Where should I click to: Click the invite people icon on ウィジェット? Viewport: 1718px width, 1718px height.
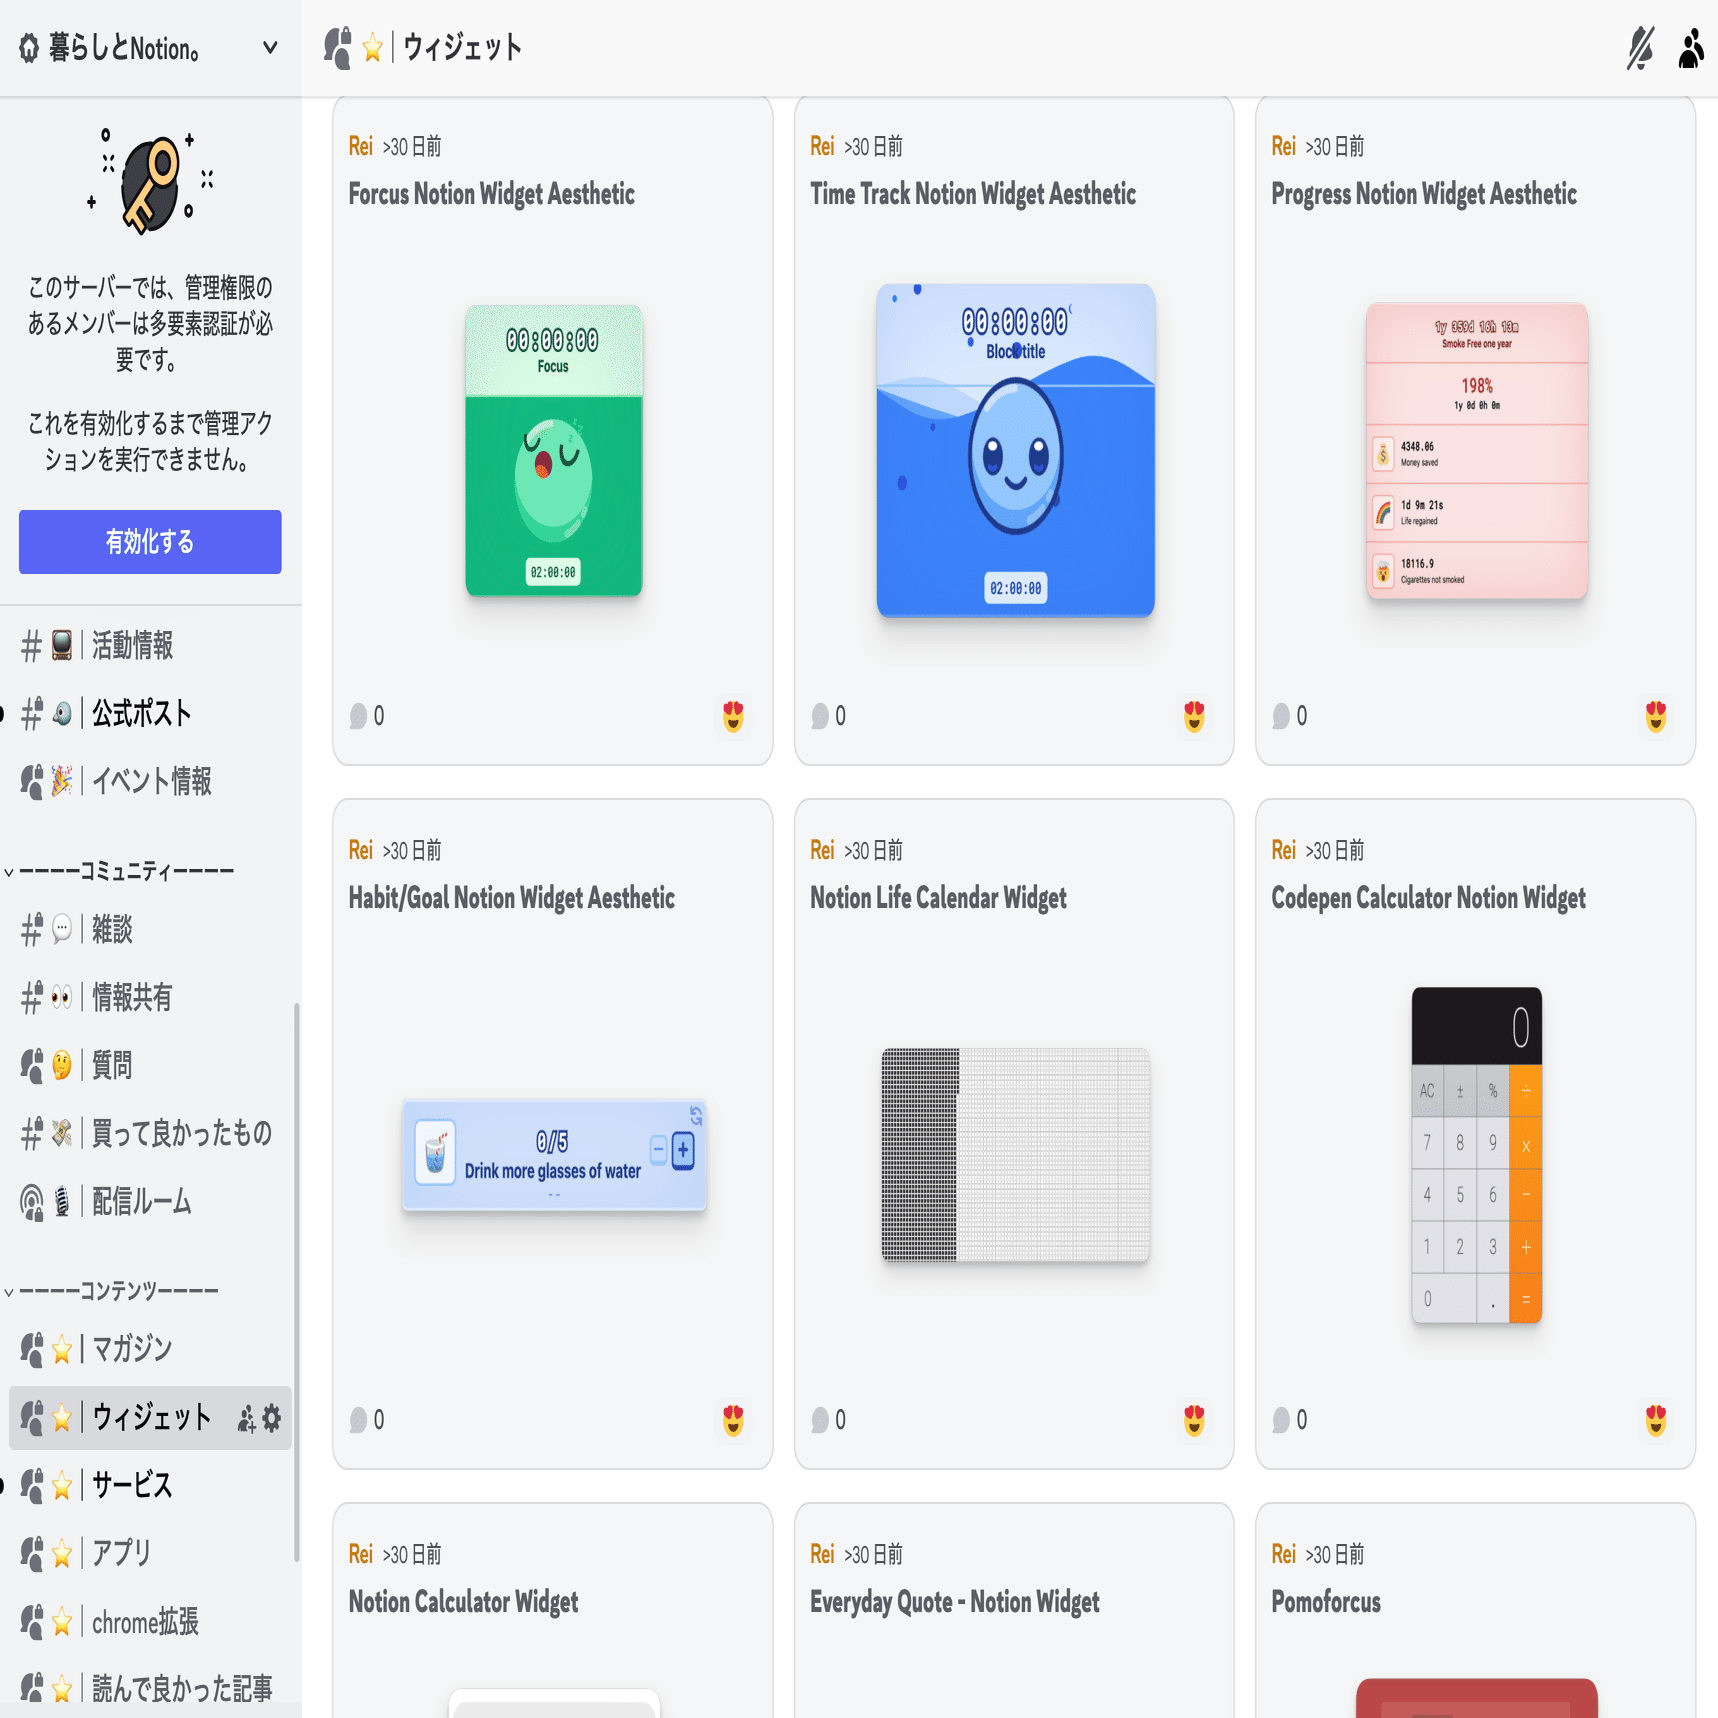(246, 1418)
